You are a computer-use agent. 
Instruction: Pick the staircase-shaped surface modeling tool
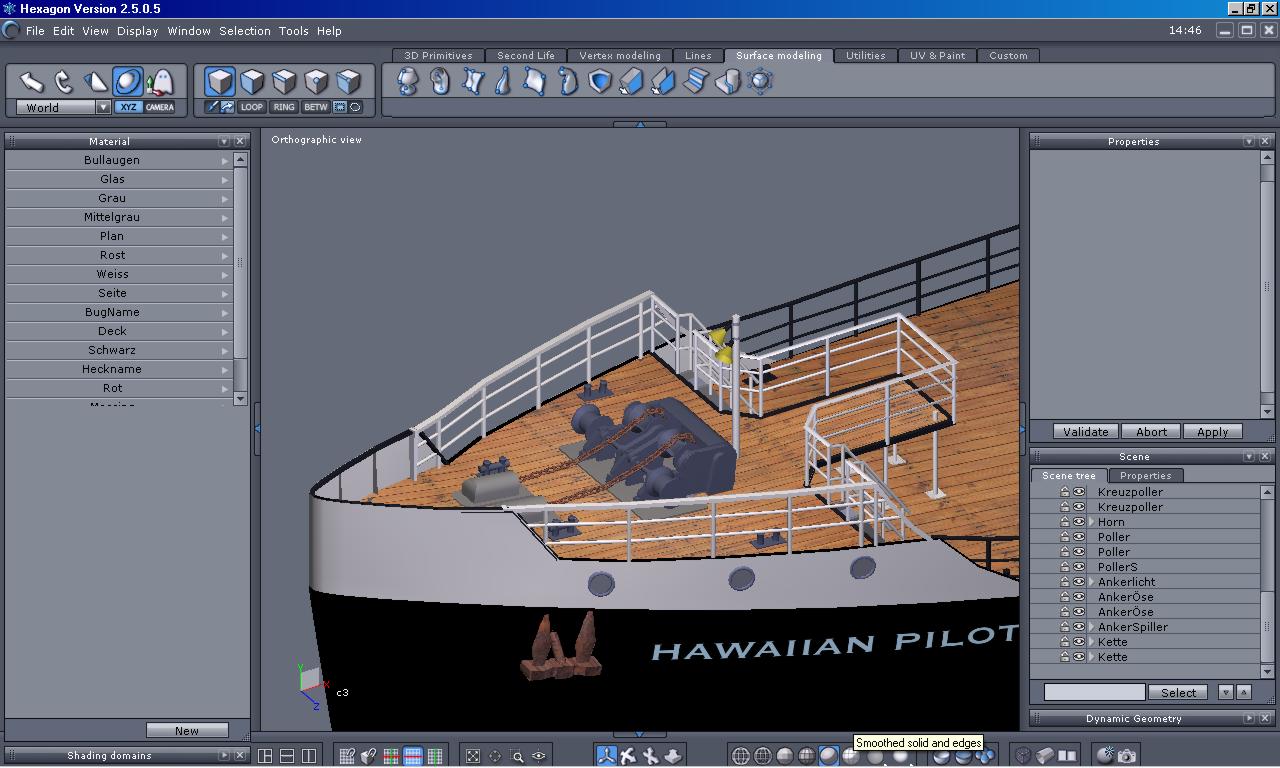[695, 81]
